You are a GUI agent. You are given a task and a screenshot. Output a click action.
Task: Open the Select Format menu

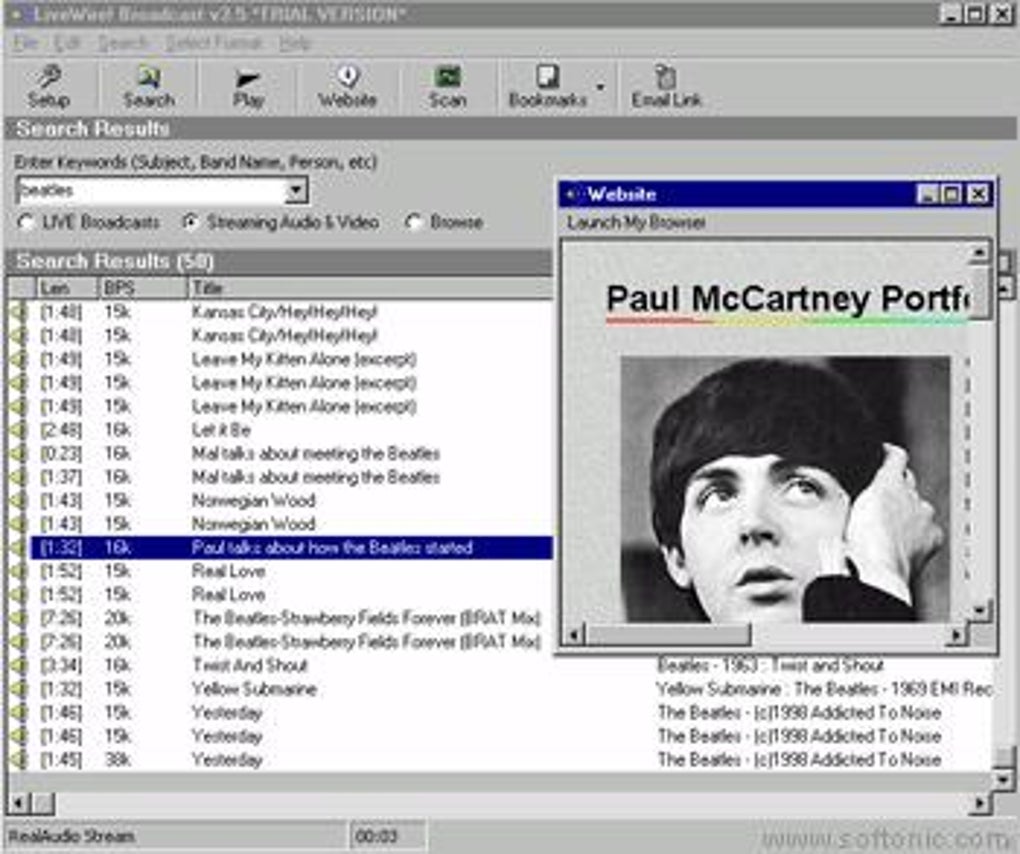[213, 43]
